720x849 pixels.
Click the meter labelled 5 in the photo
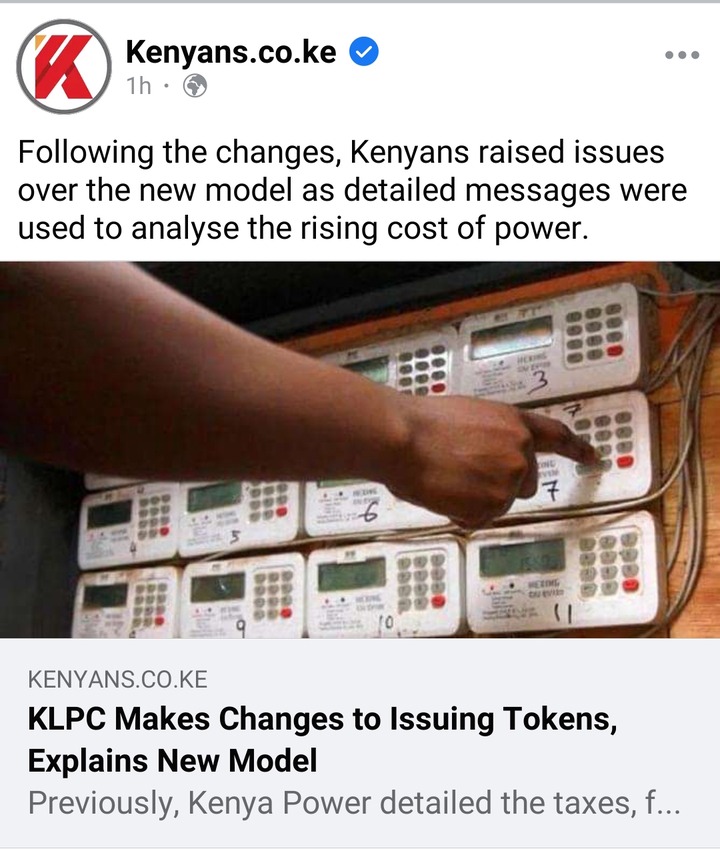[238, 517]
